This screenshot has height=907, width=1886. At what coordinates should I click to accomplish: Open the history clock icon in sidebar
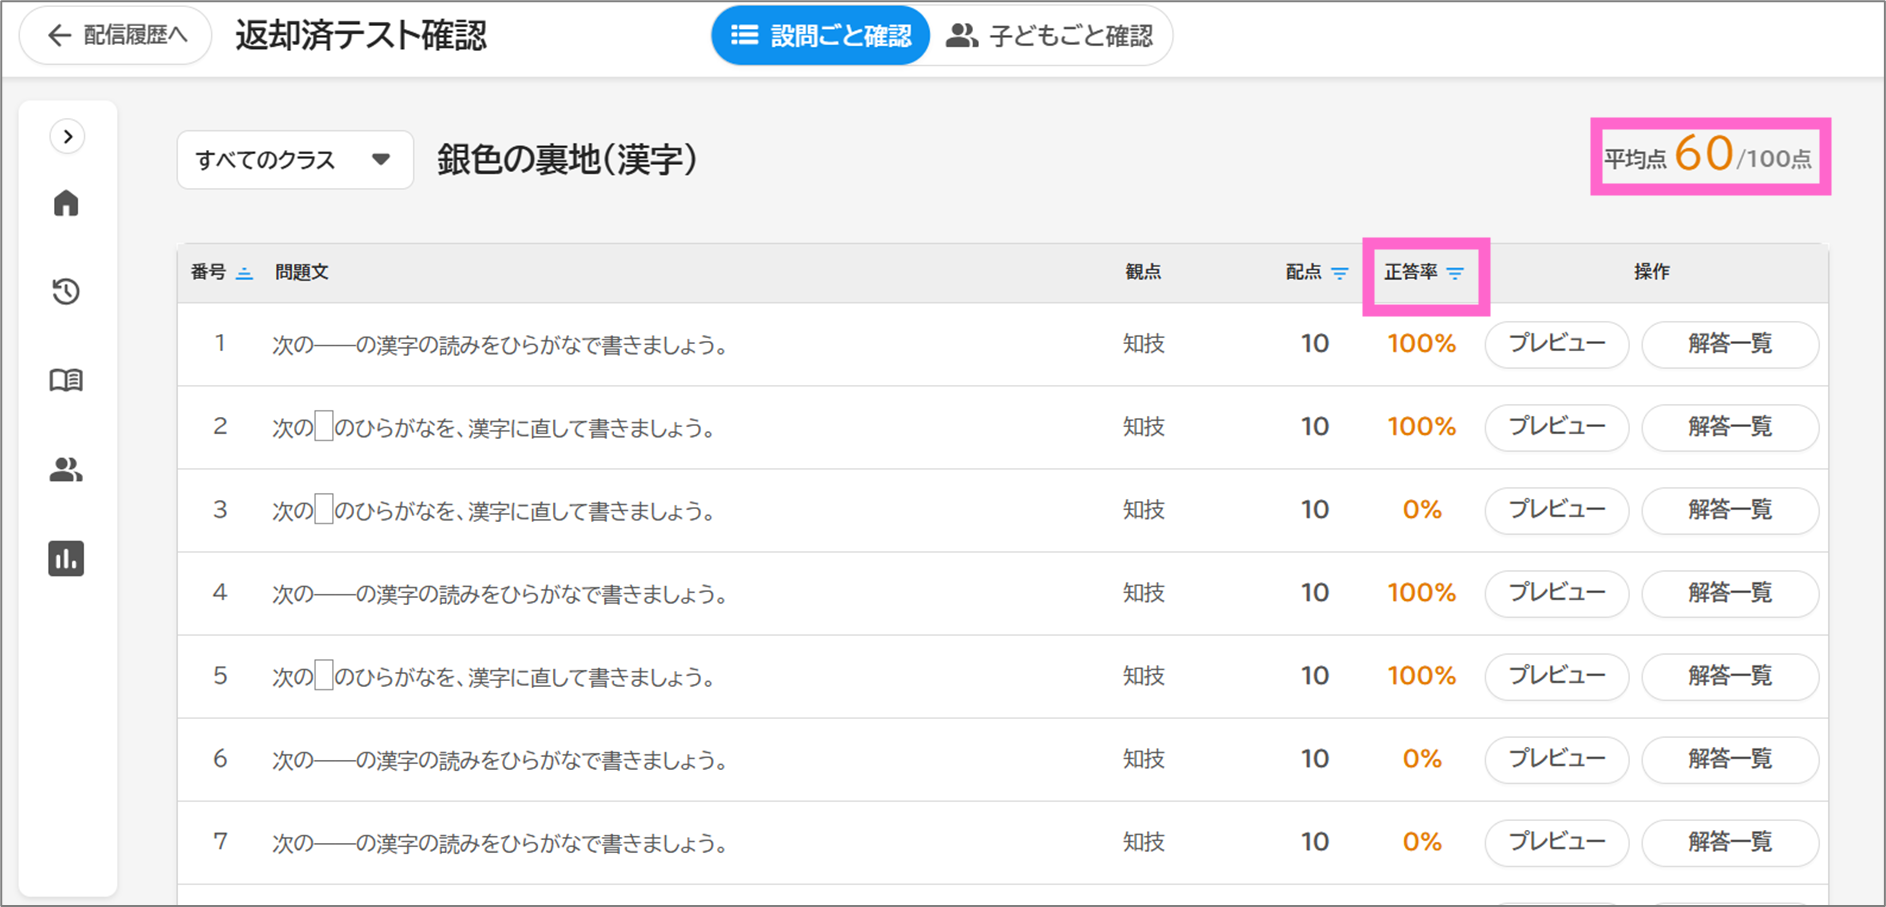coord(66,291)
